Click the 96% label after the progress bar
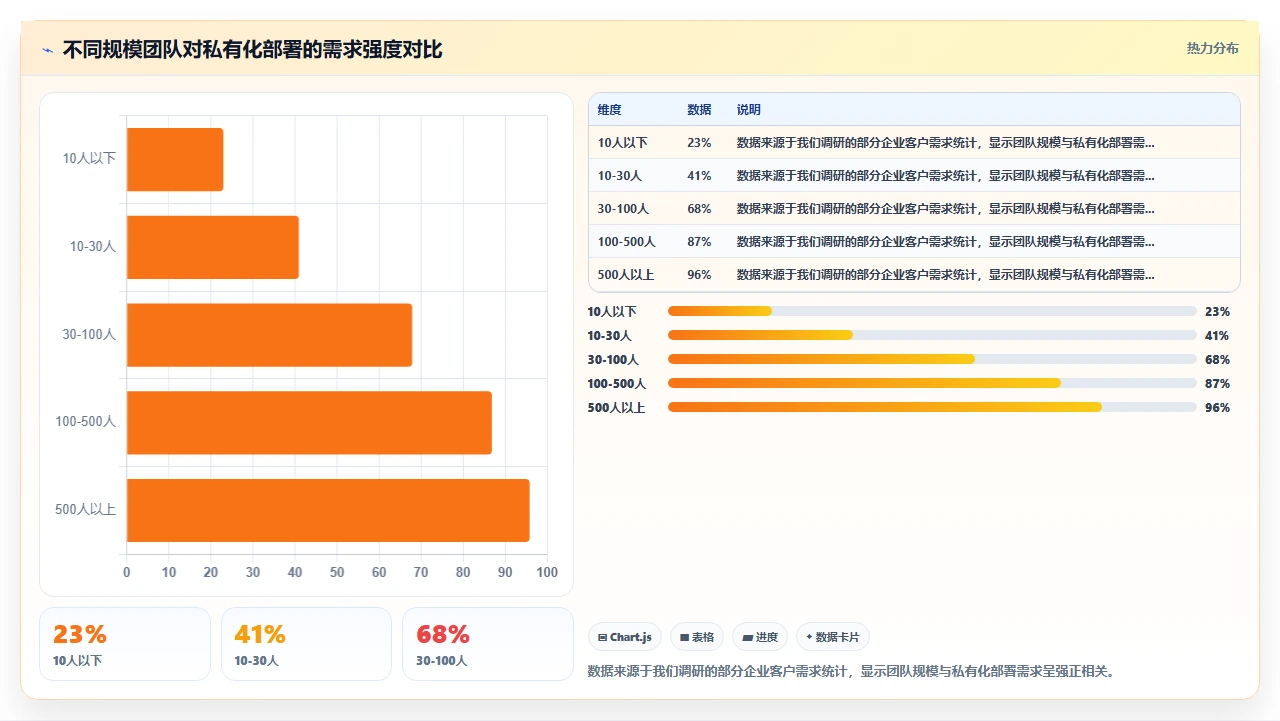The width and height of the screenshot is (1280, 721). click(1217, 408)
